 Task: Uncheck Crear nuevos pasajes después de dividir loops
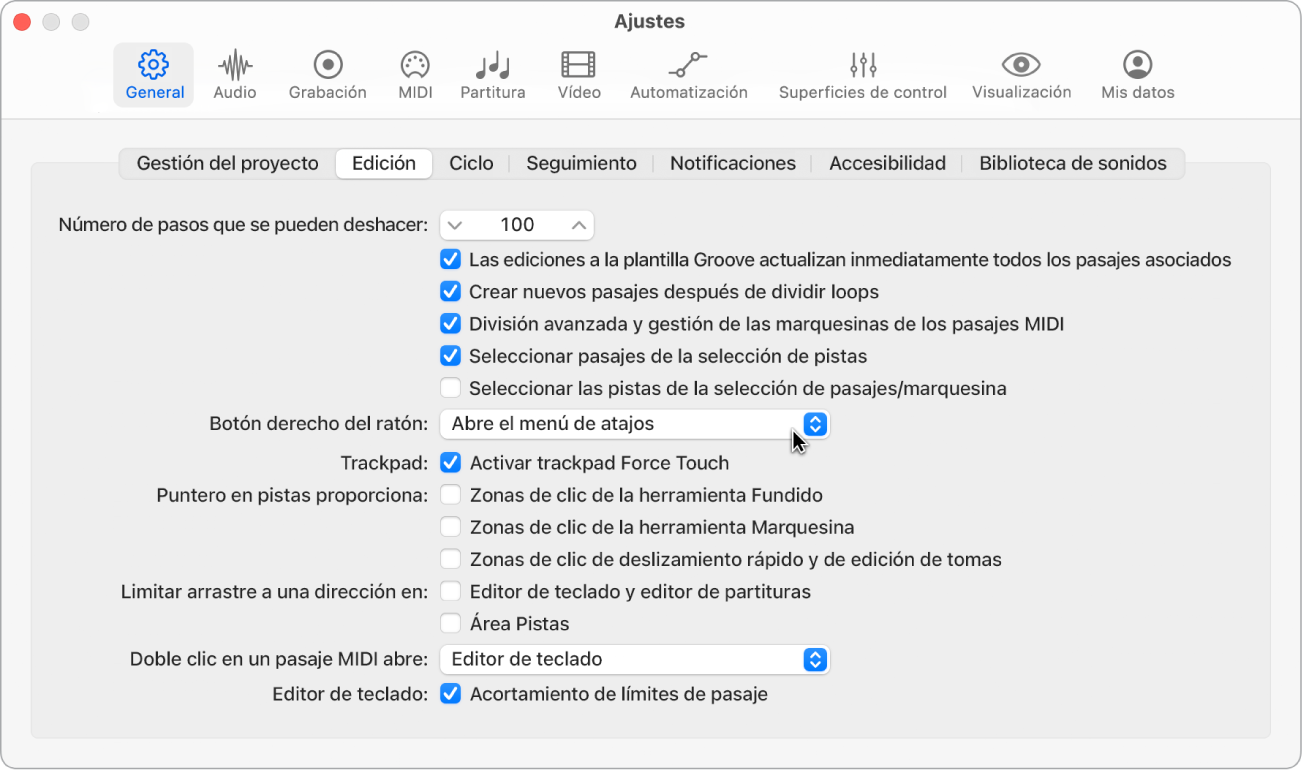pos(450,292)
